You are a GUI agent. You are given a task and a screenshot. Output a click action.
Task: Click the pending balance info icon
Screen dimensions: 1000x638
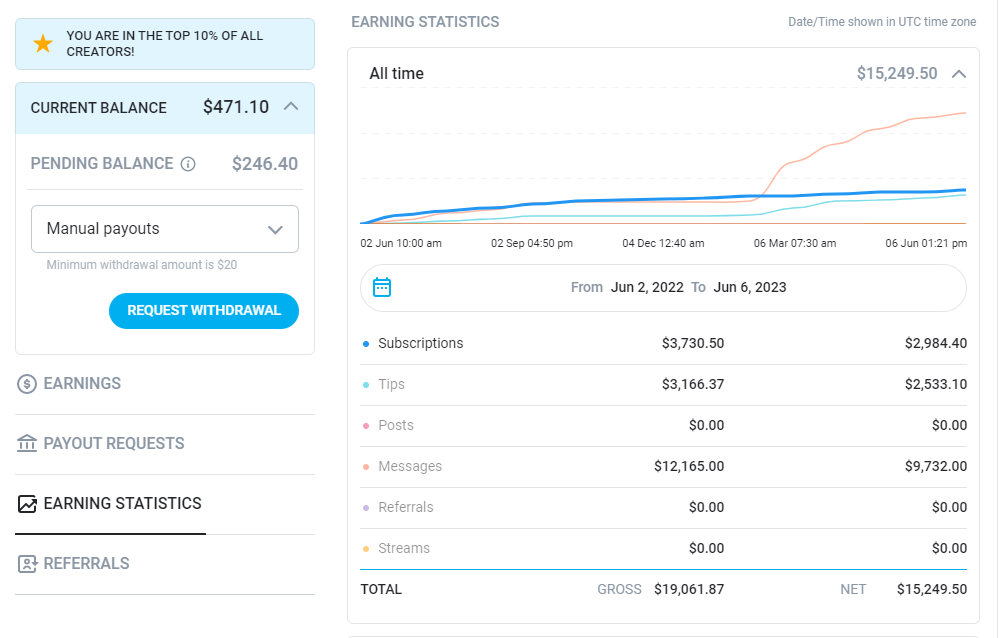coord(188,165)
